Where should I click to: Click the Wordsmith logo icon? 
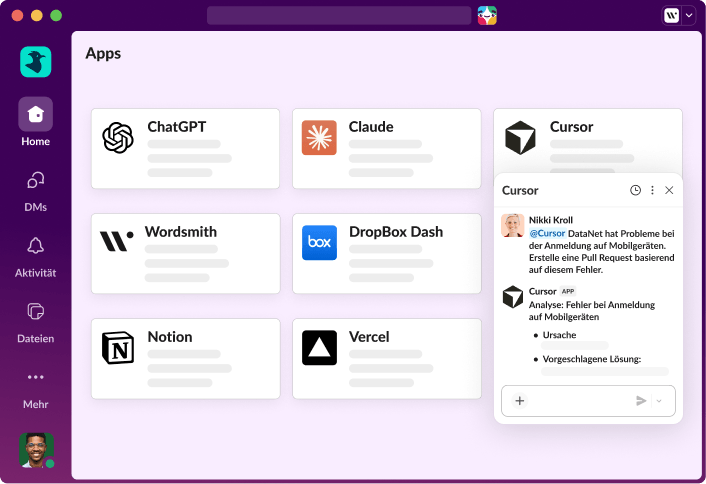pos(117,241)
